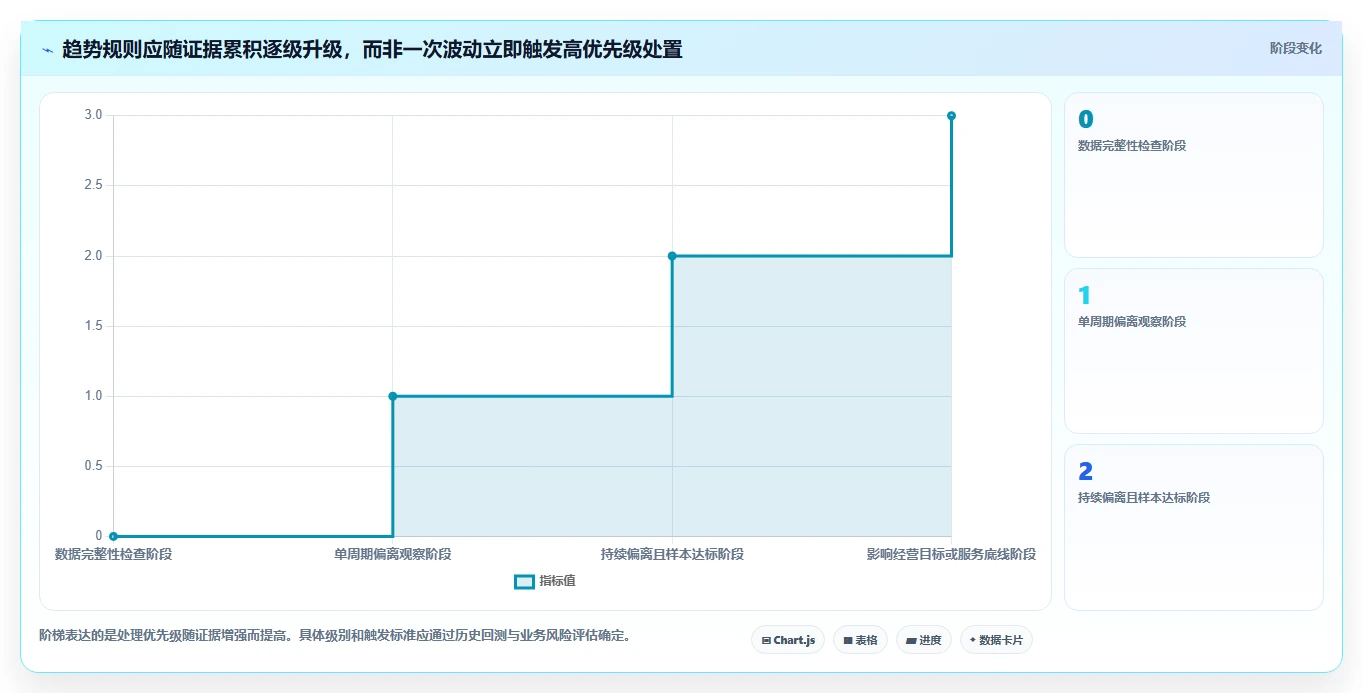
Task: Click x-axis label 影响经营目标或服务底线阶段
Action: [x=951, y=554]
